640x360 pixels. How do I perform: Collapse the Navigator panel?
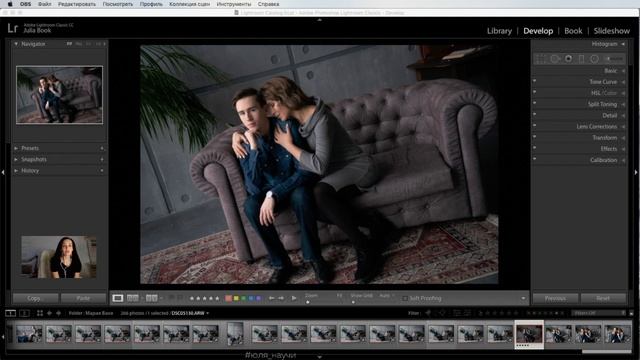(16, 44)
